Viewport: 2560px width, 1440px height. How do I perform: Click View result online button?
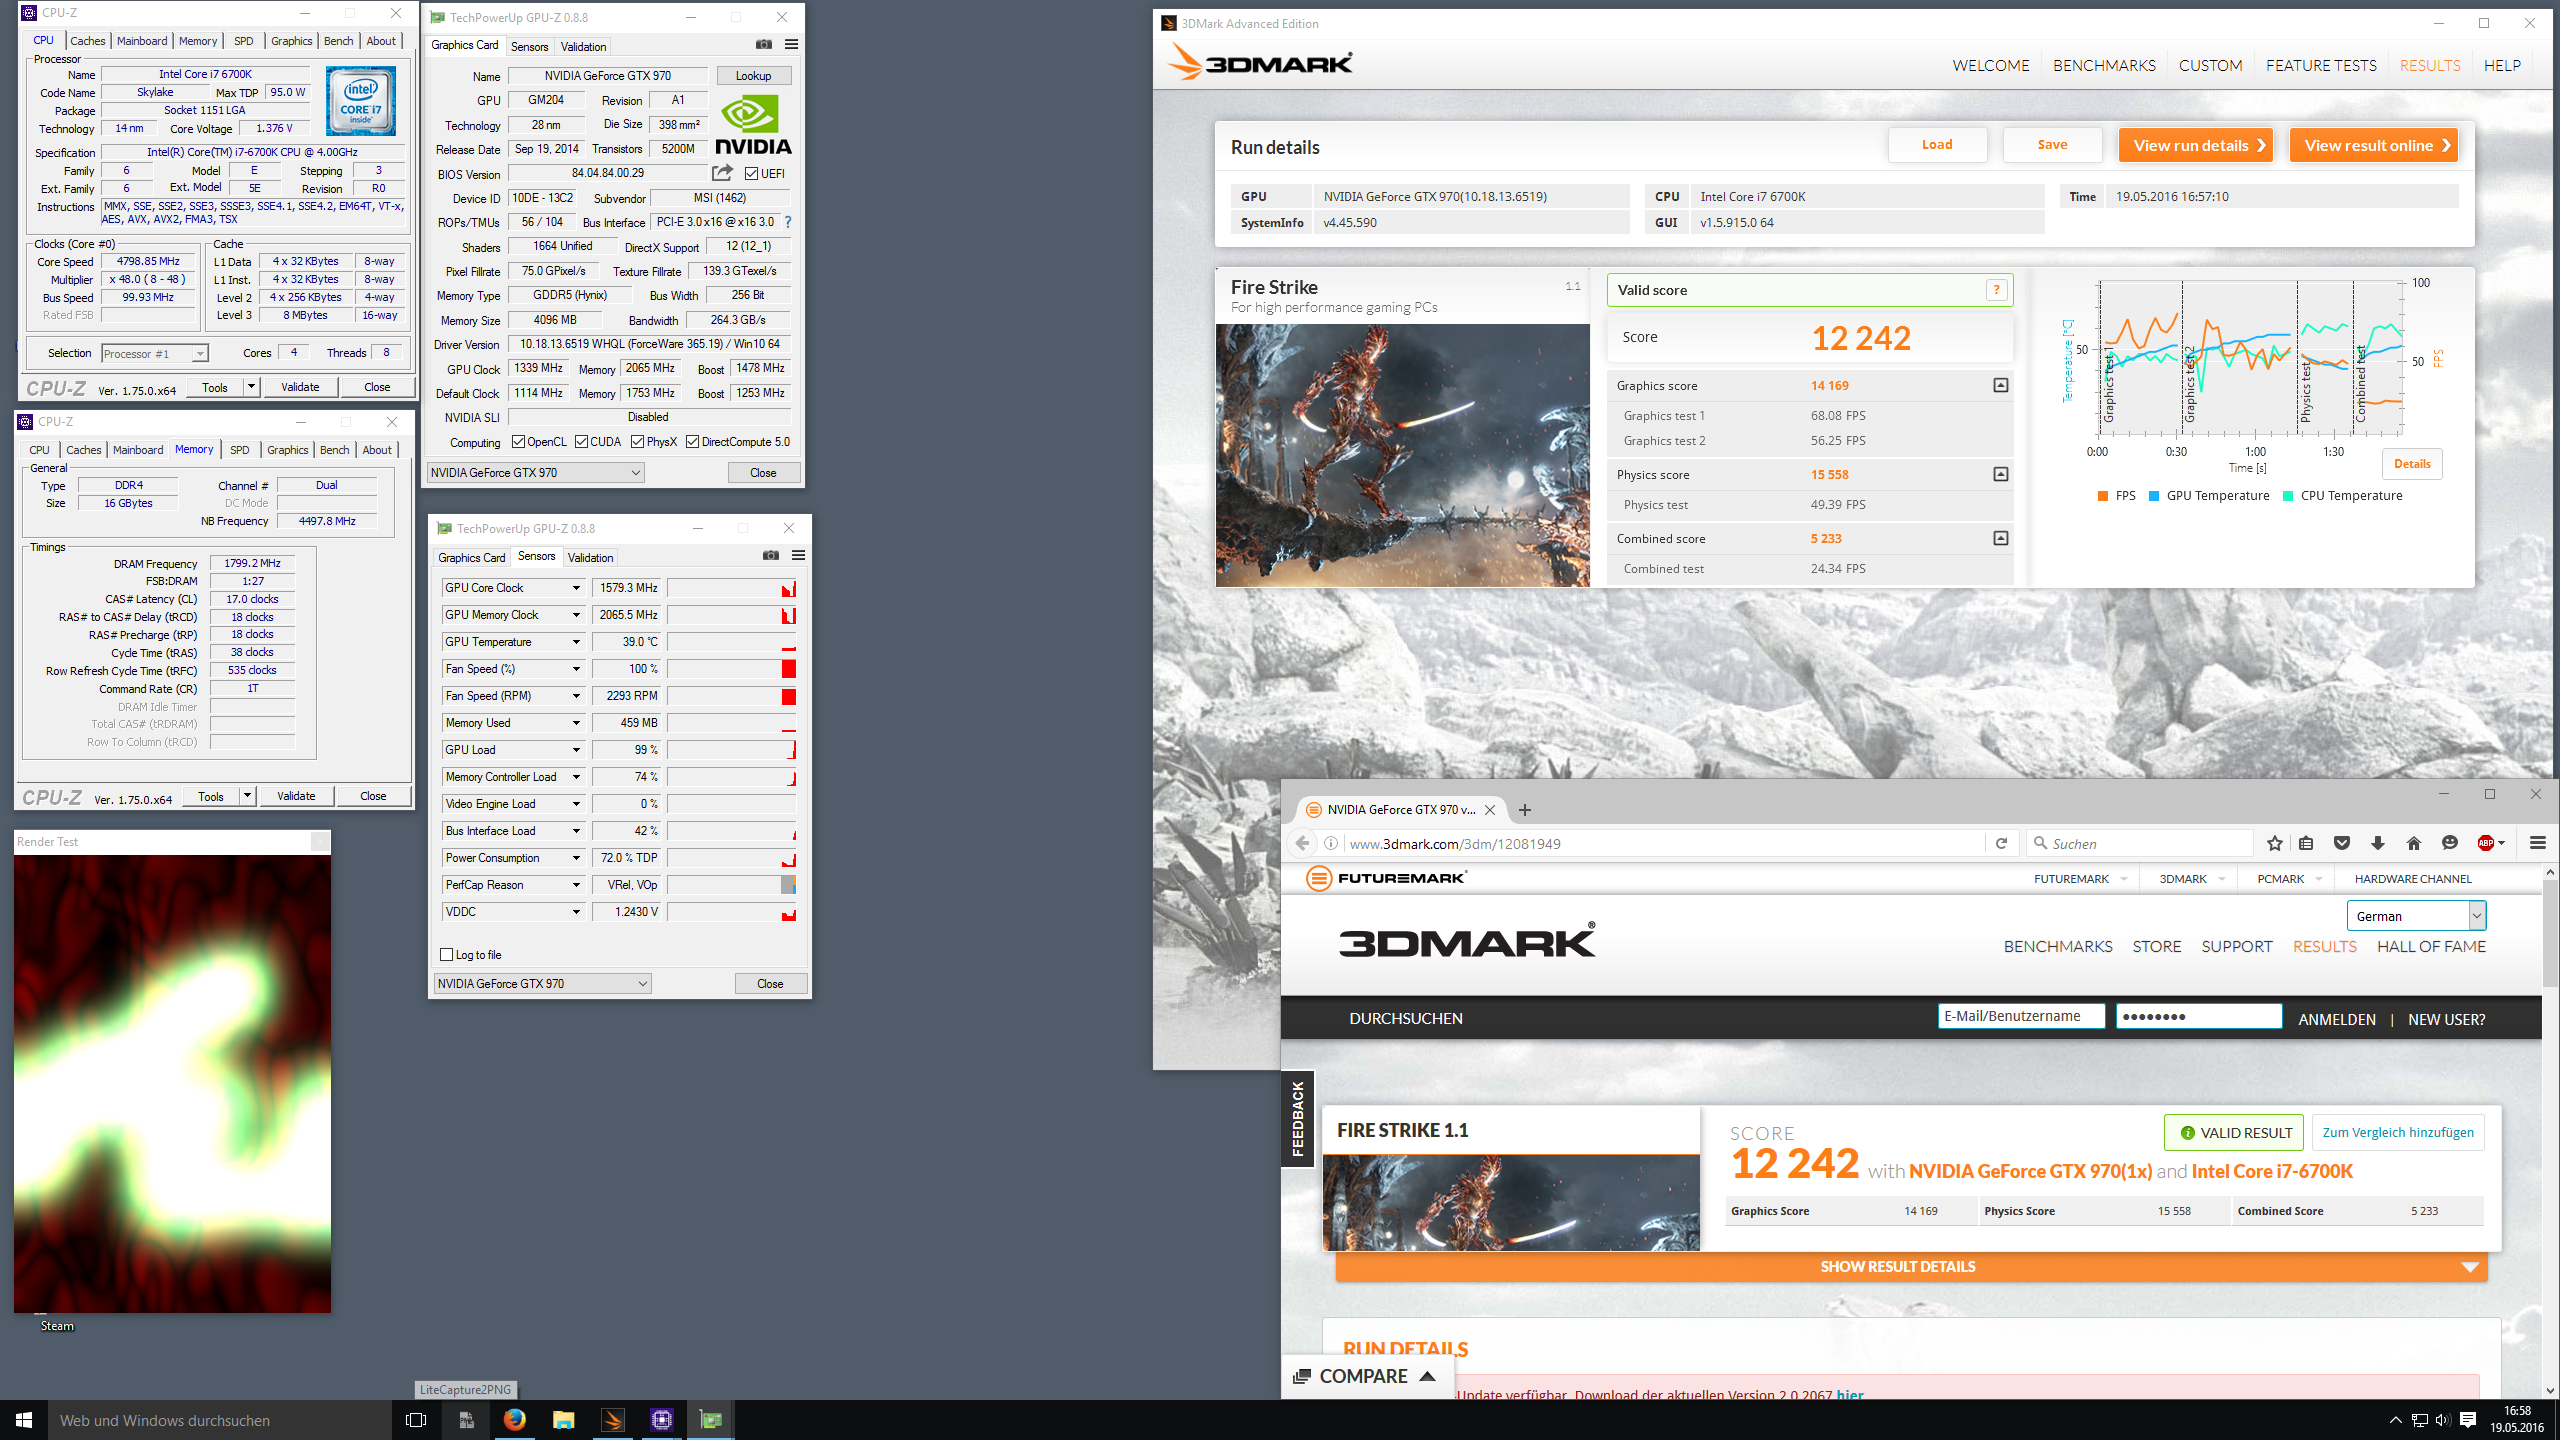2373,145
